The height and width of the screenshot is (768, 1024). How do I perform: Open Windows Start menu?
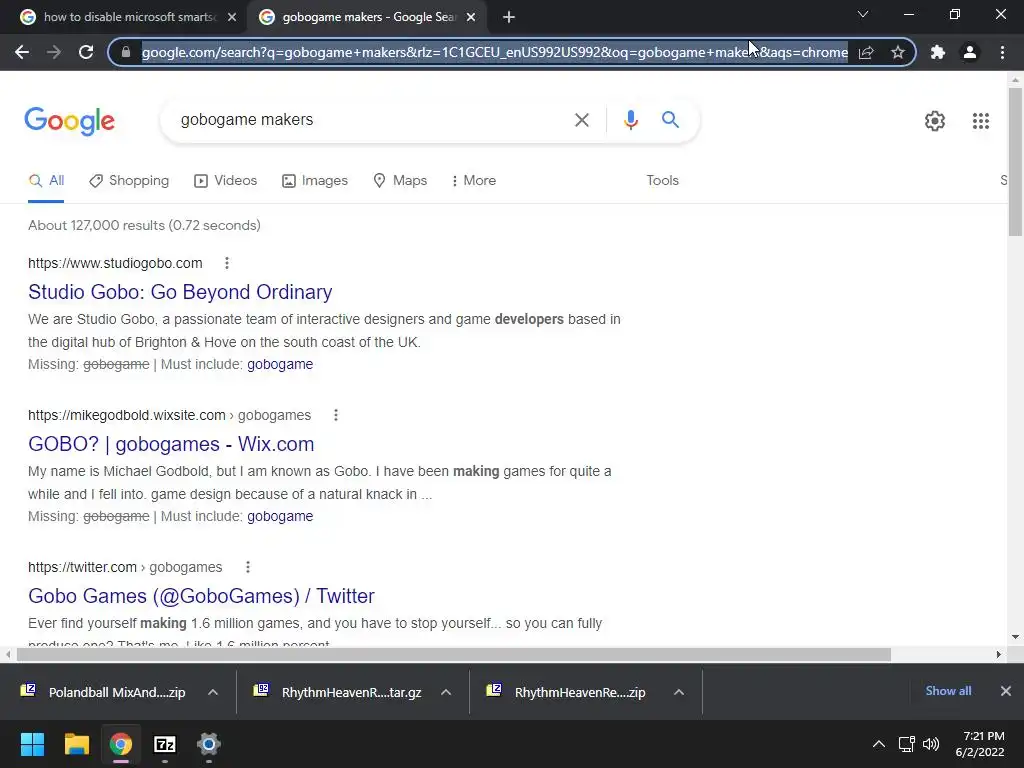tap(32, 744)
